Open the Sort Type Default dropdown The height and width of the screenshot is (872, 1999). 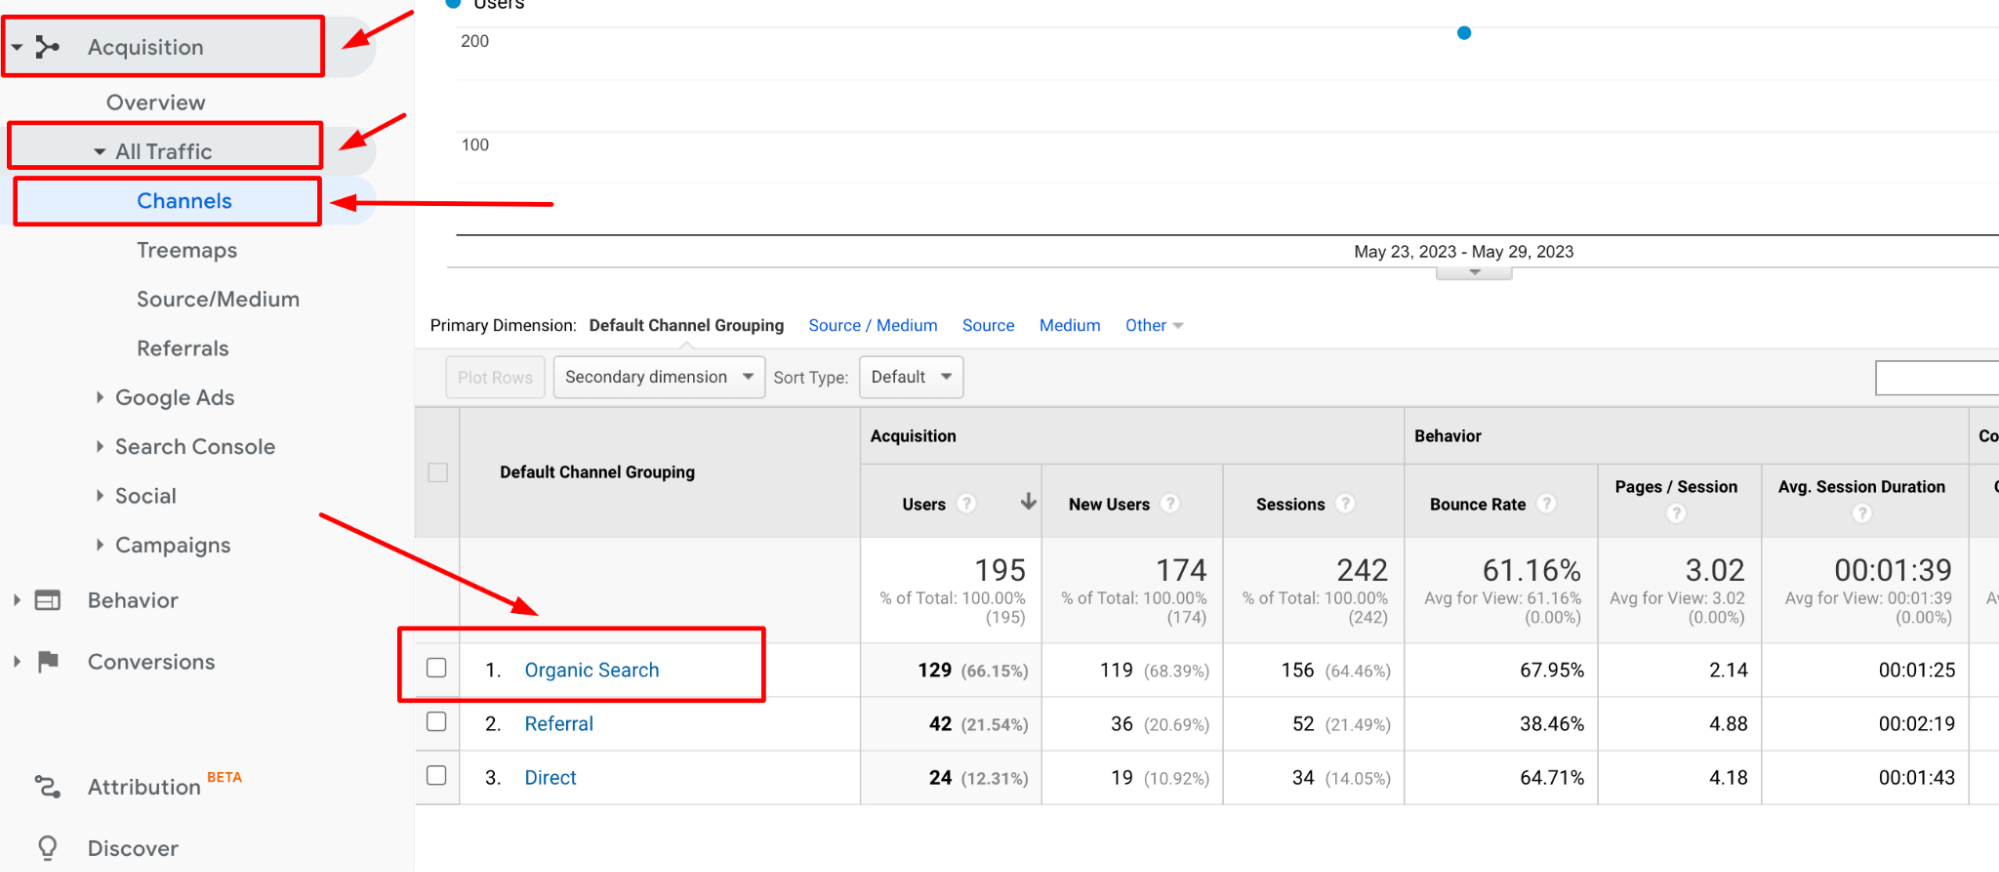(911, 377)
